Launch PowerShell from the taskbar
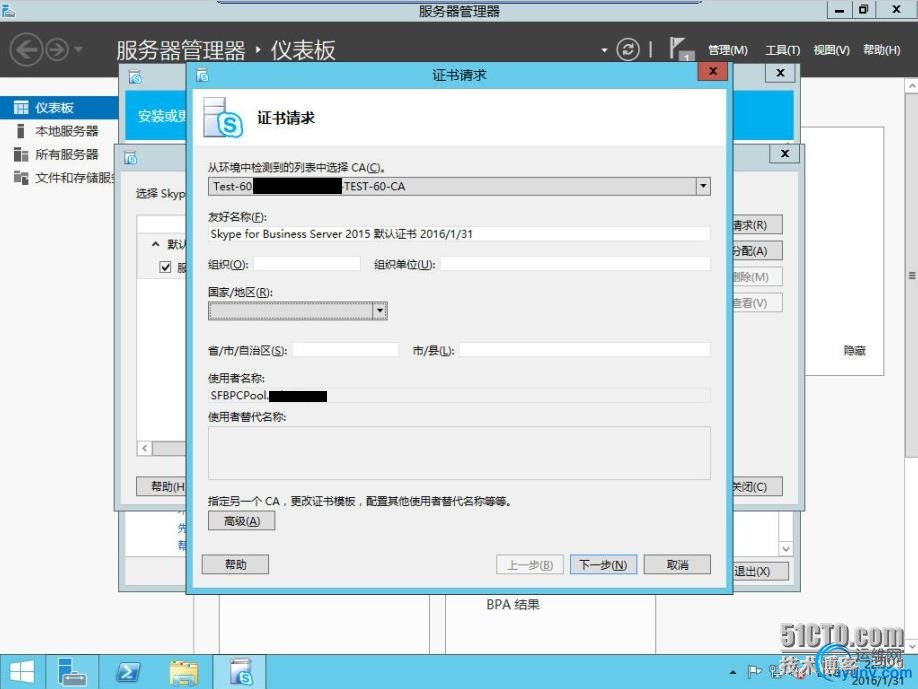 click(128, 672)
